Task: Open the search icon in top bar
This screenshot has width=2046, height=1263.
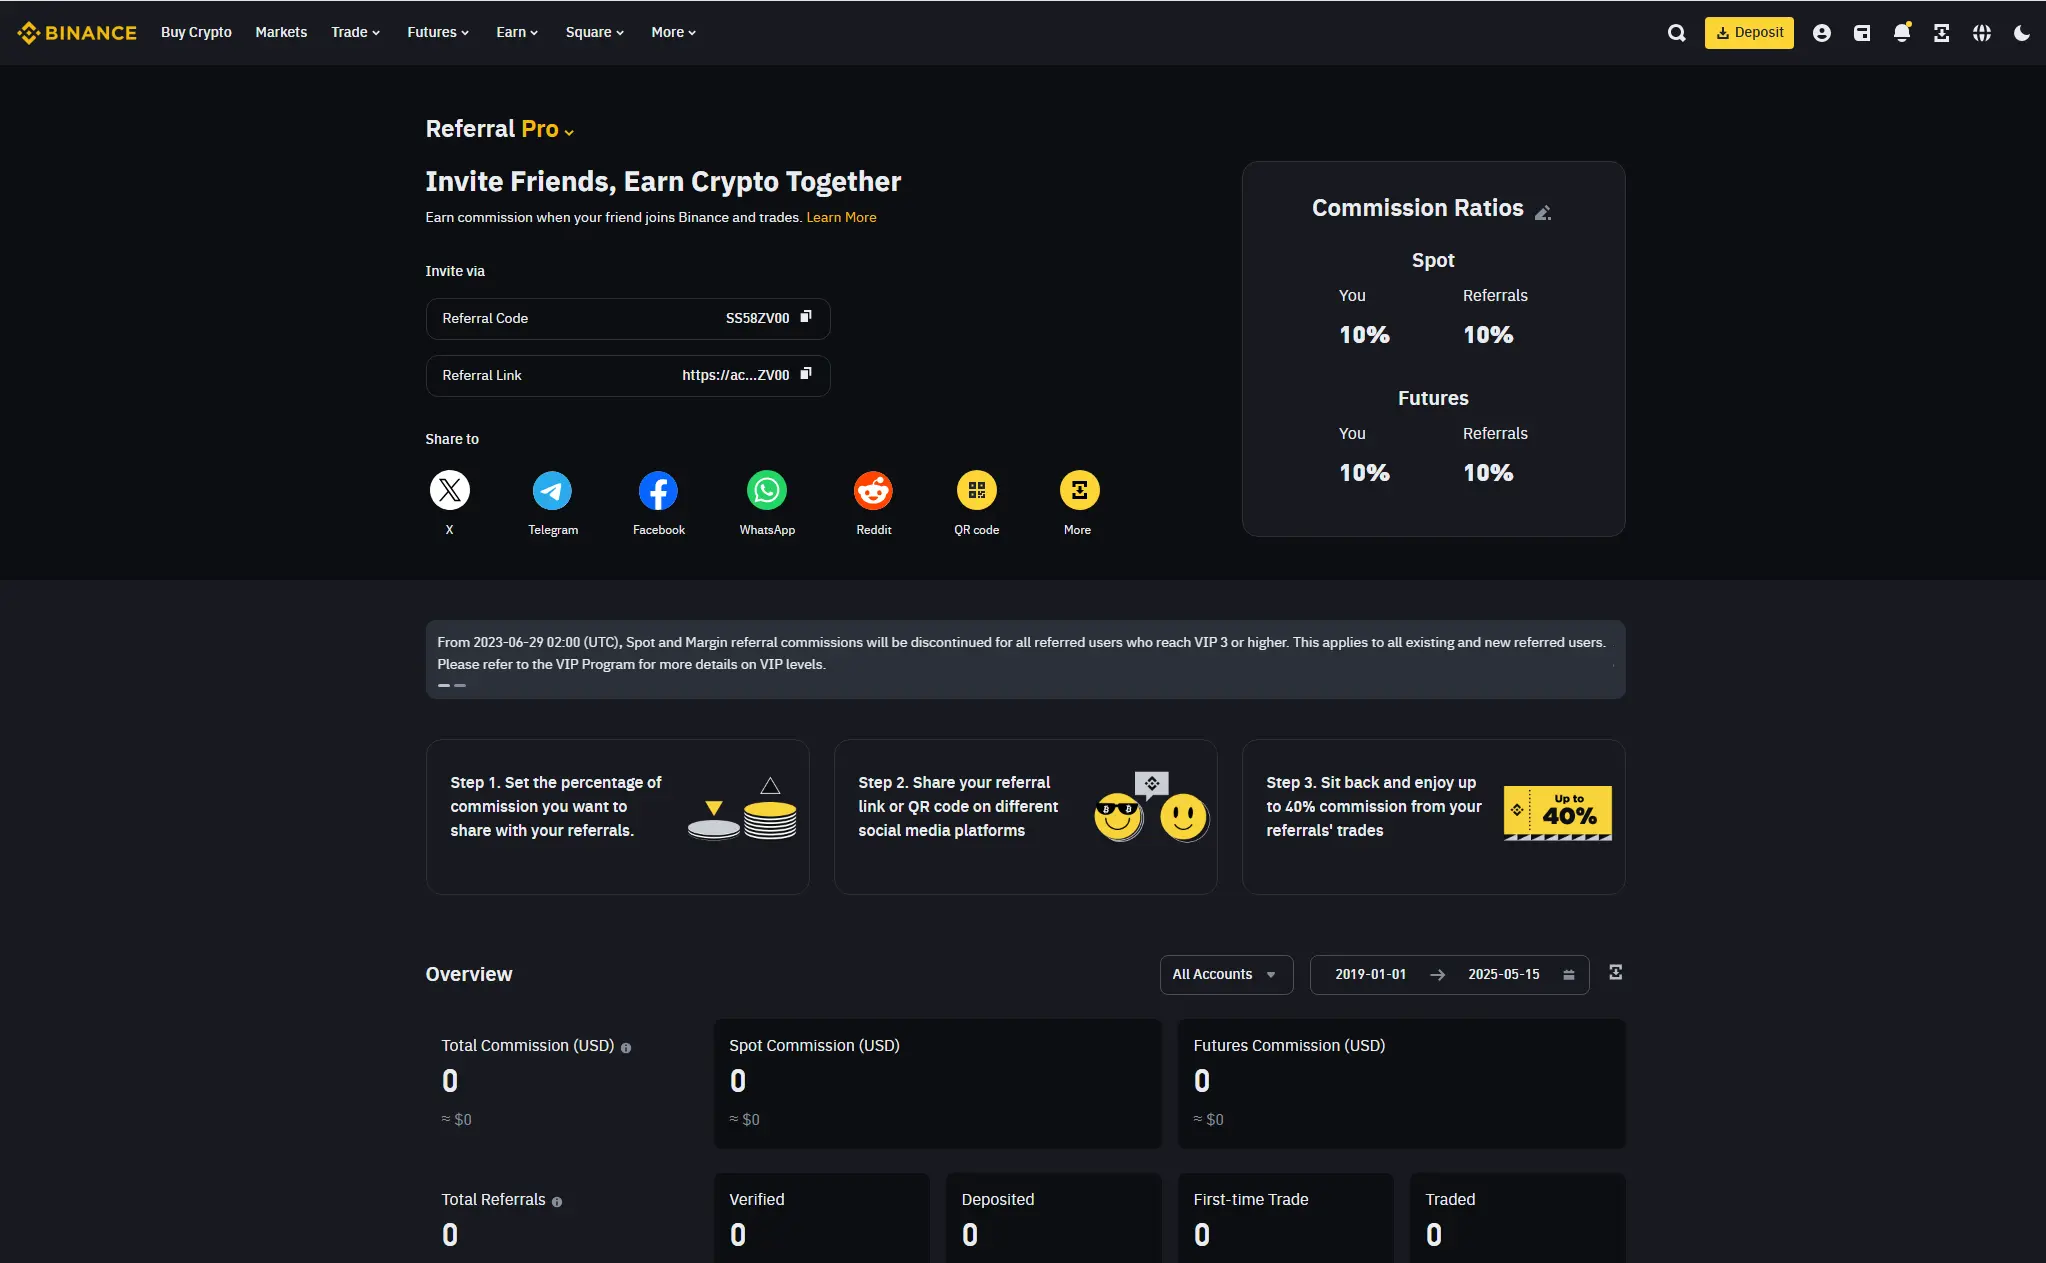Action: click(x=1677, y=33)
